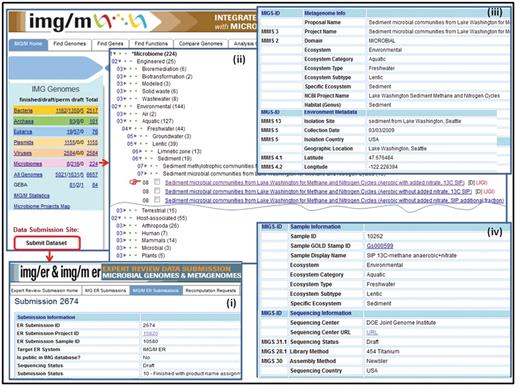
Task: Expand the Arthropoda (26) node
Action: [x=125, y=226]
